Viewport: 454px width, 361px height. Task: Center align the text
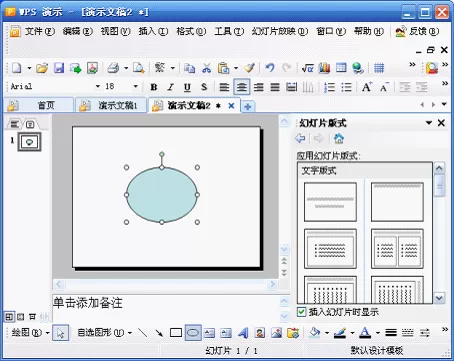pos(242,87)
